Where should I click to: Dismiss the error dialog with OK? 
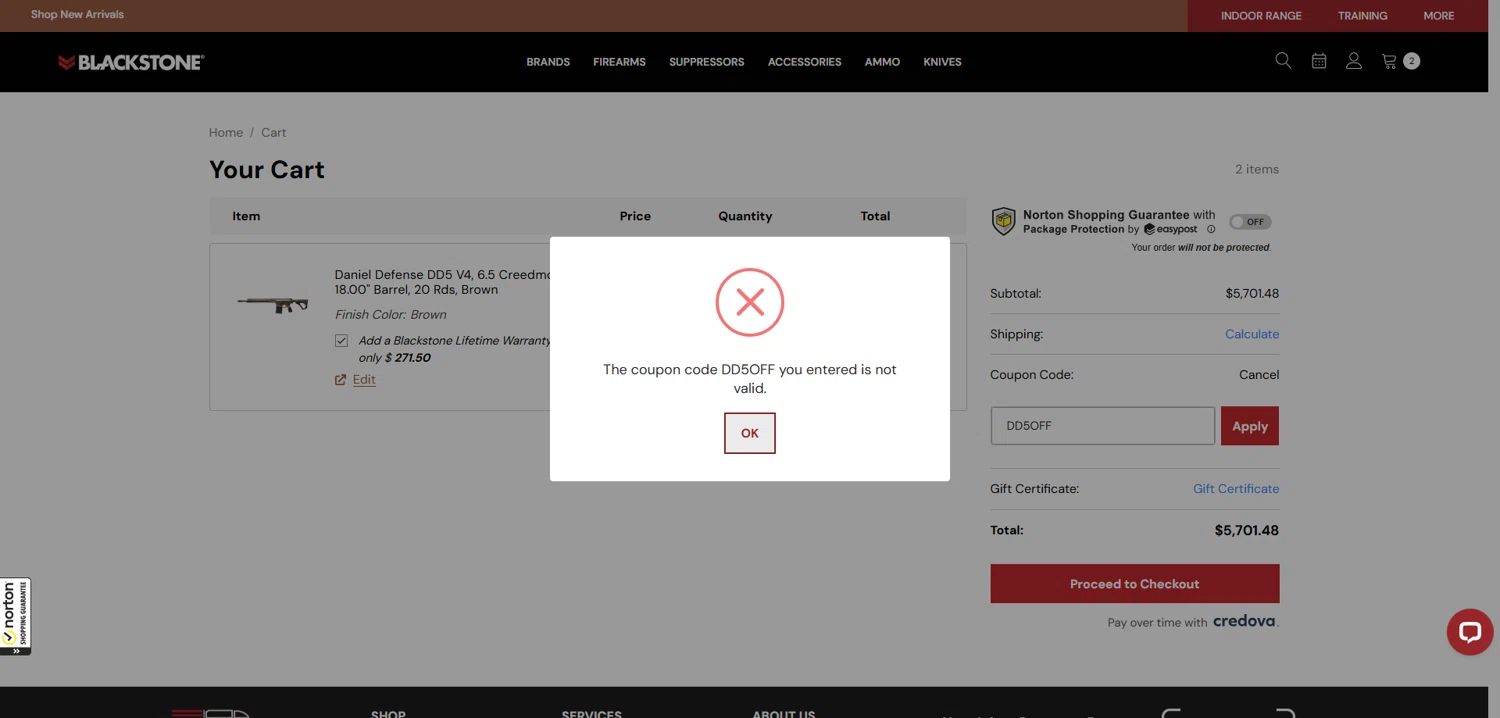click(x=750, y=433)
